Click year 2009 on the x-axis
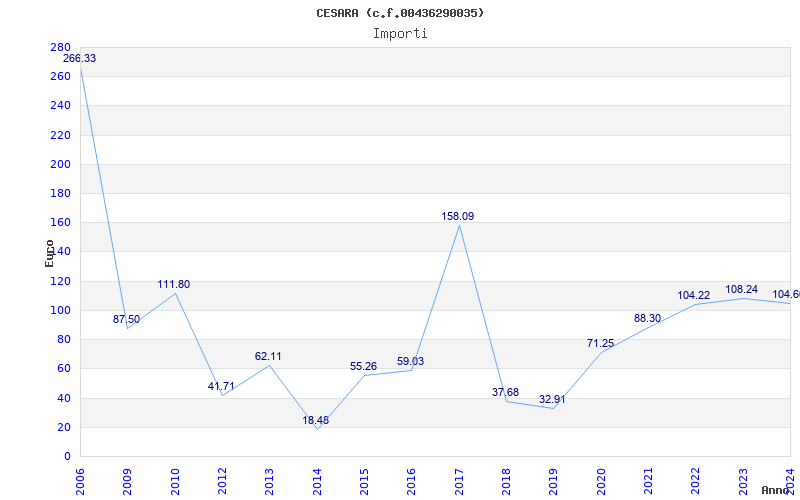 127,482
